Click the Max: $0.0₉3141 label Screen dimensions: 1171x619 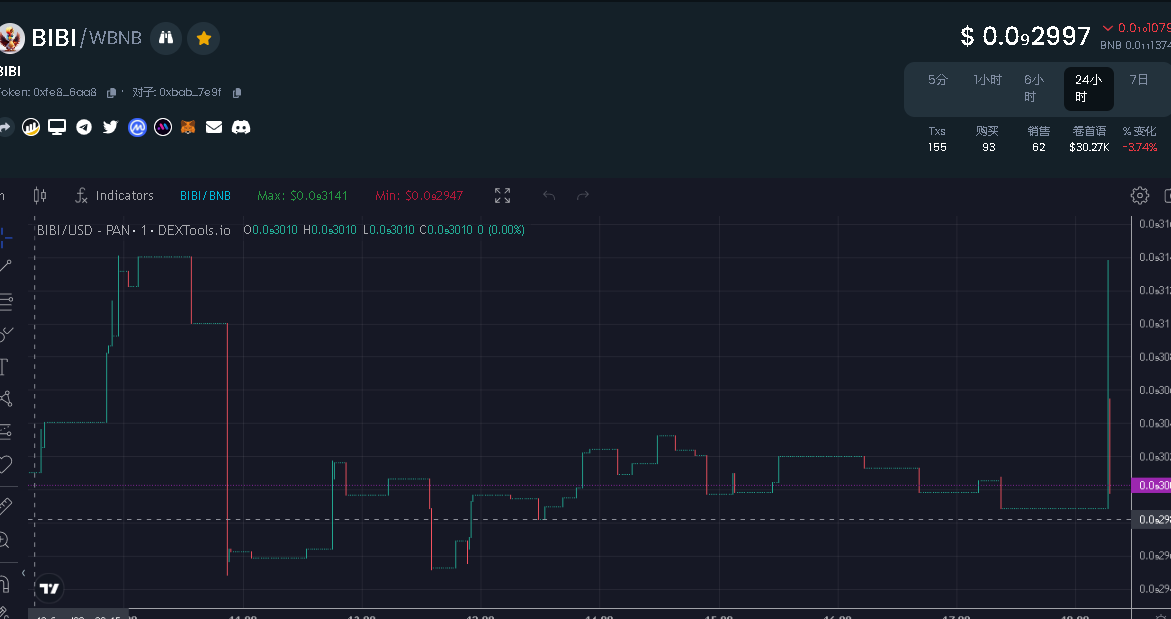coord(302,196)
